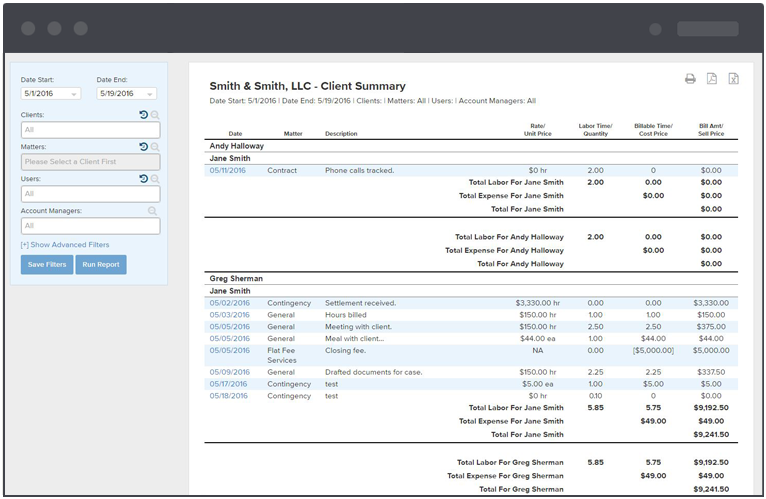Focus the Clients input field
This screenshot has height=499, width=766.
coord(90,130)
